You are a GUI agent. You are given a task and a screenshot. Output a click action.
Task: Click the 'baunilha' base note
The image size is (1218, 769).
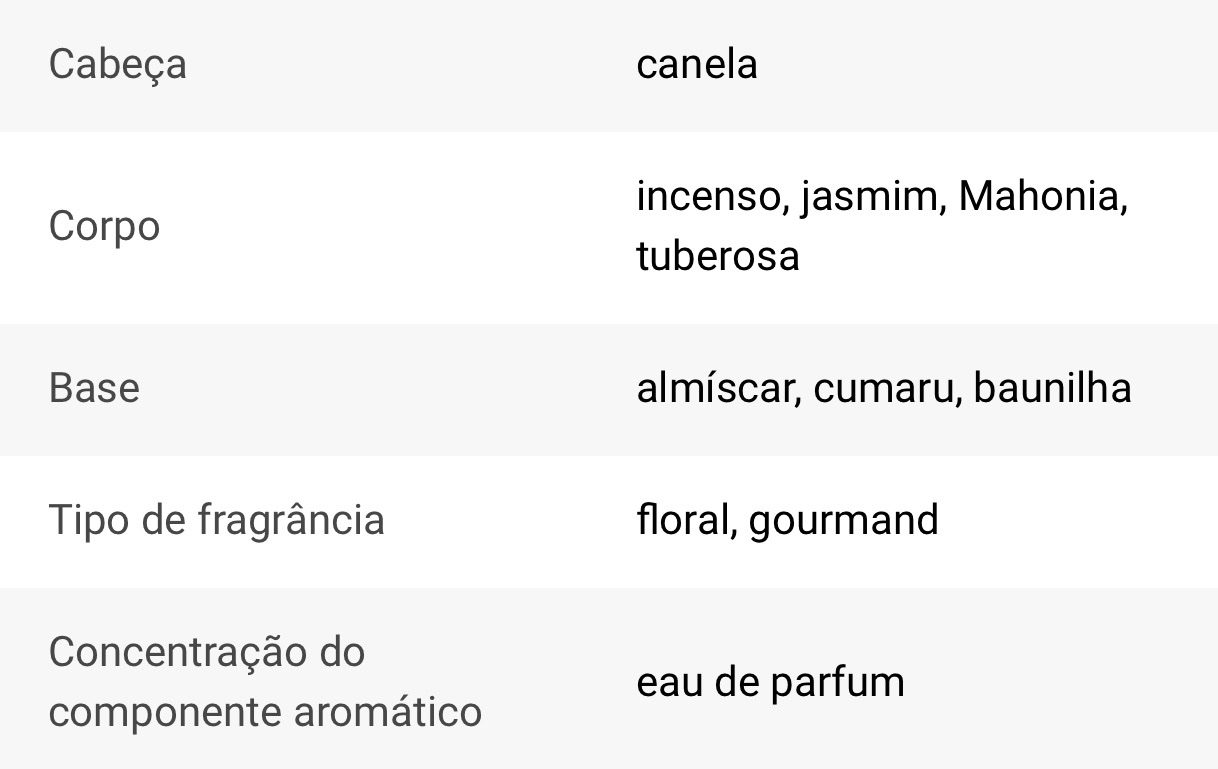(x=1052, y=388)
